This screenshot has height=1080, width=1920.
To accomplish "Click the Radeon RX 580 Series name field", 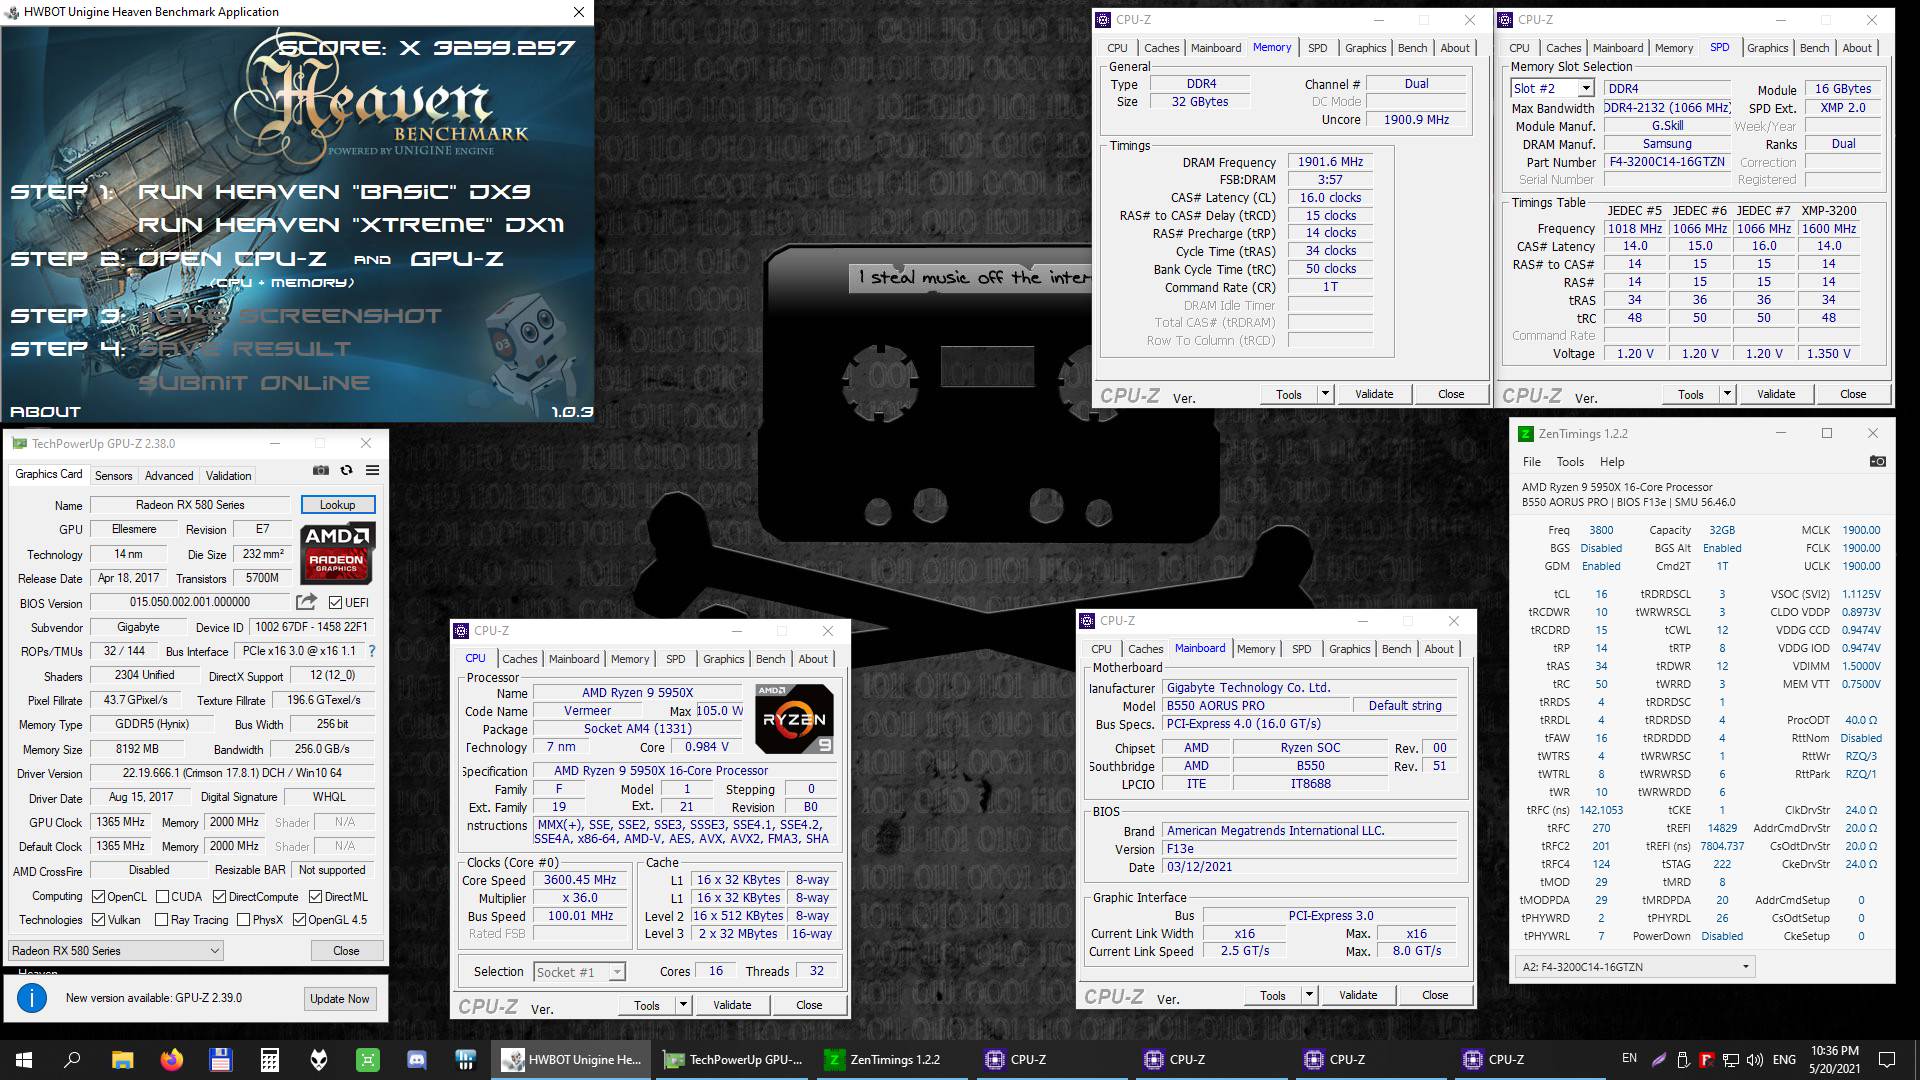I will (190, 505).
